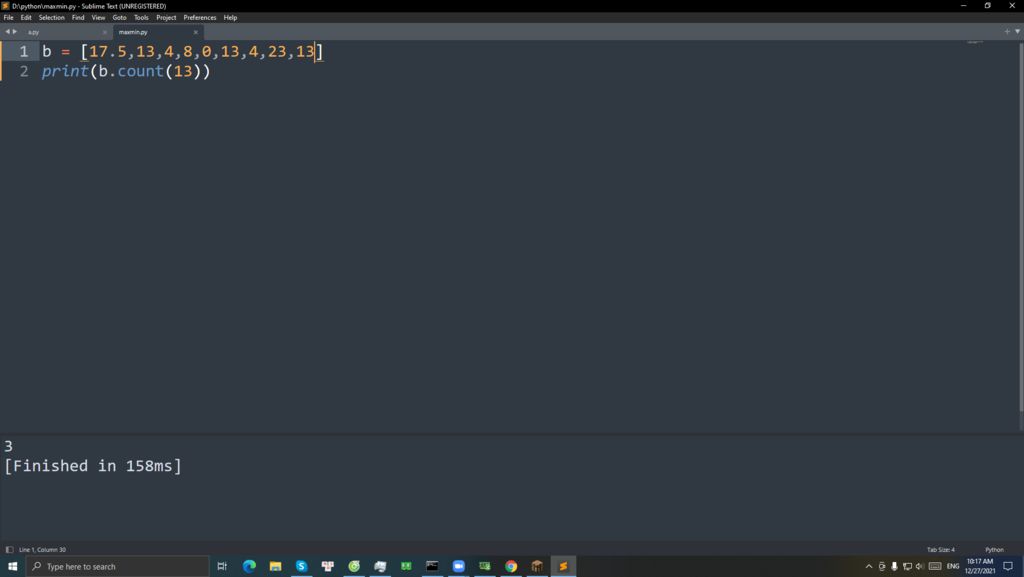Open Zoom from the taskbar
Screen dimensions: 1024x577
[x=458, y=566]
